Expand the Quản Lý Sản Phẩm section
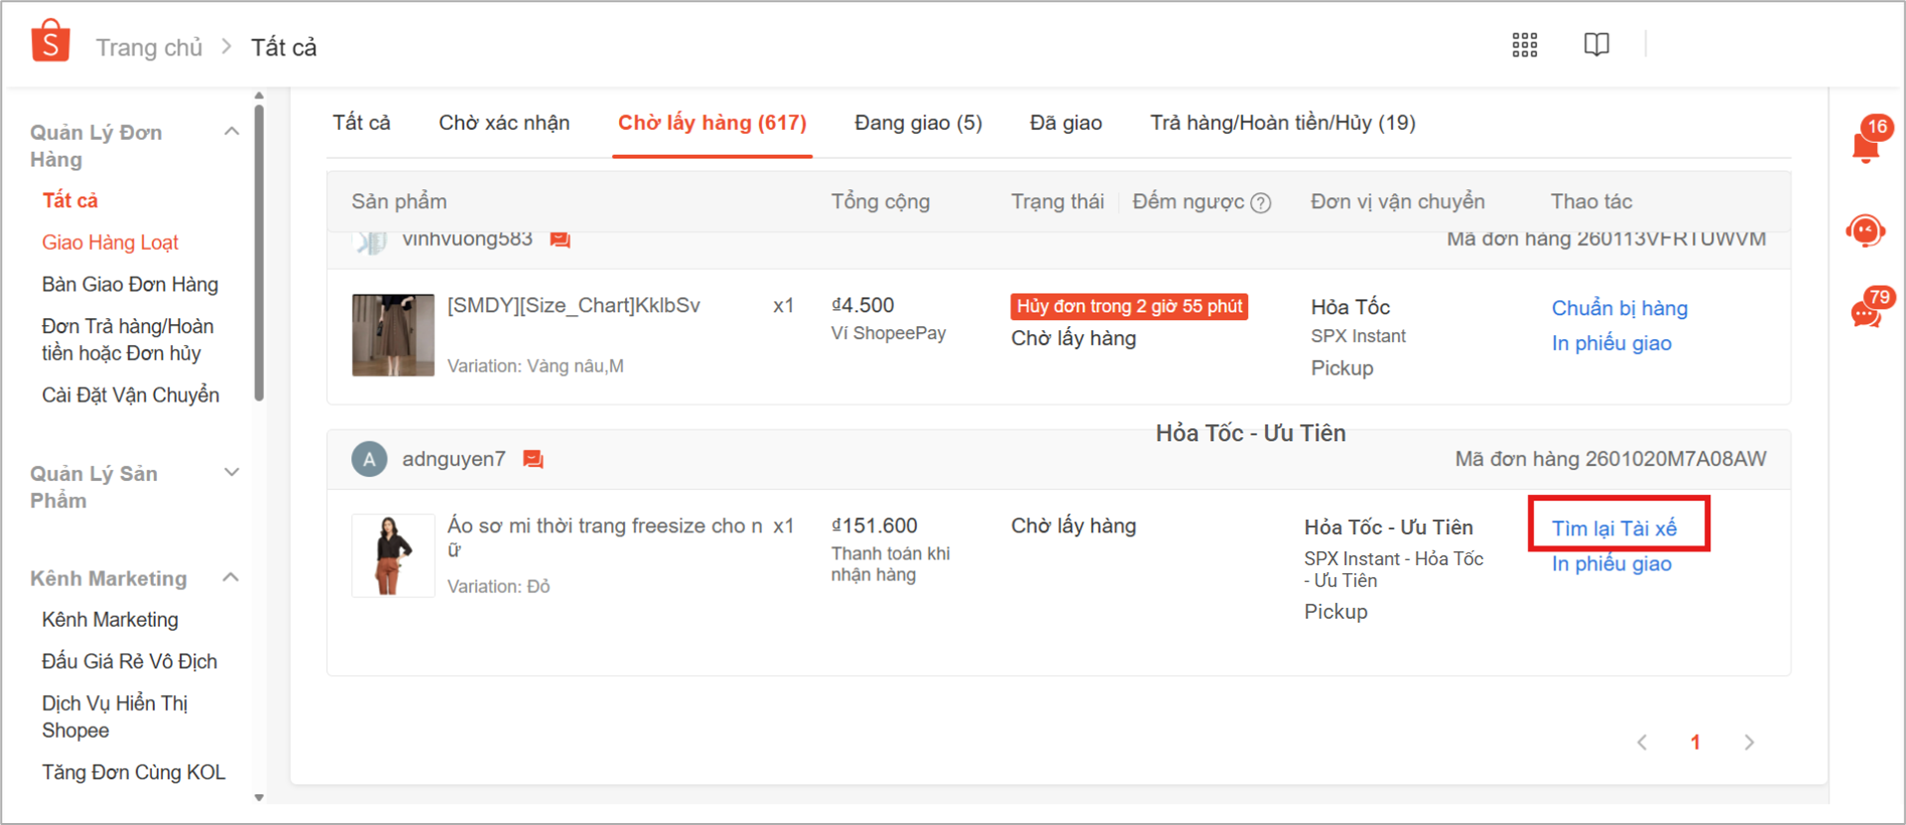Screen dimensions: 1906x825 tap(231, 473)
